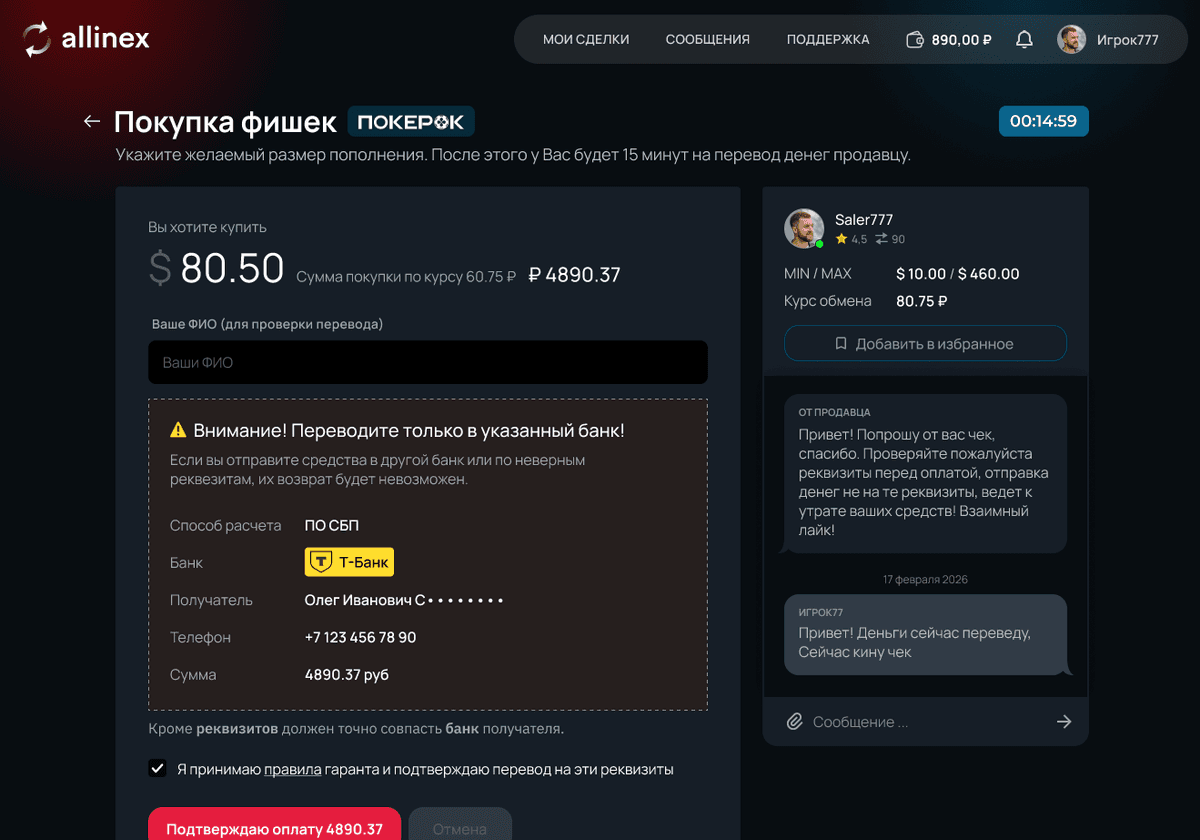Select phone number +7 123 456 78 90
1200x840 pixels.
click(x=360, y=637)
